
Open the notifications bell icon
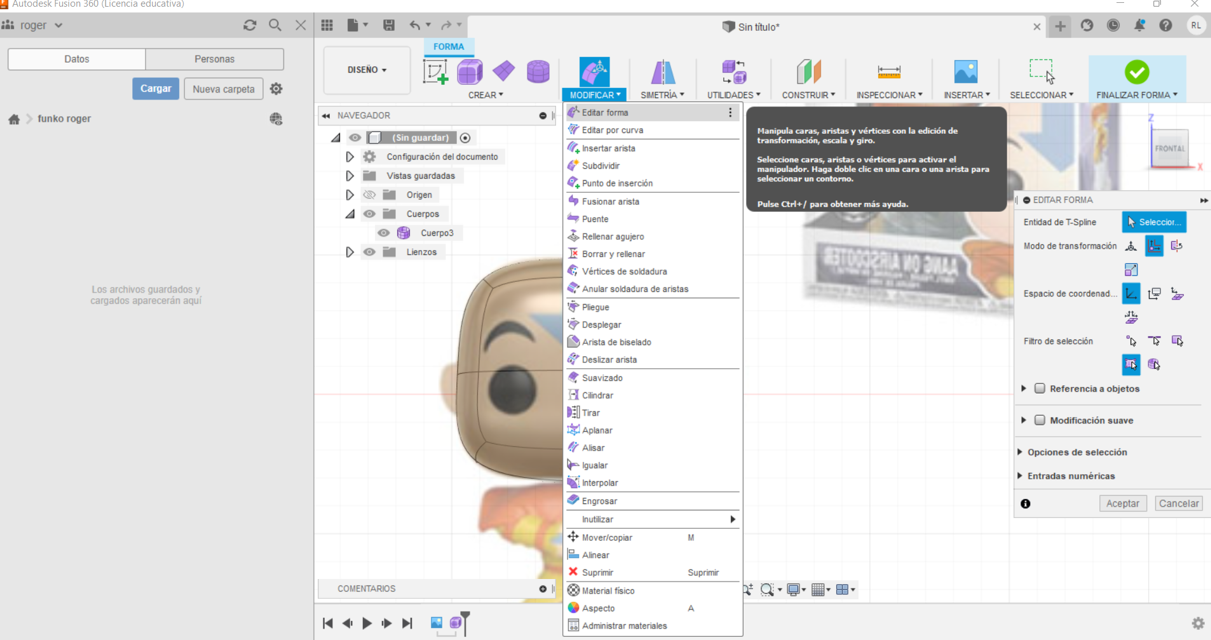click(x=1139, y=26)
